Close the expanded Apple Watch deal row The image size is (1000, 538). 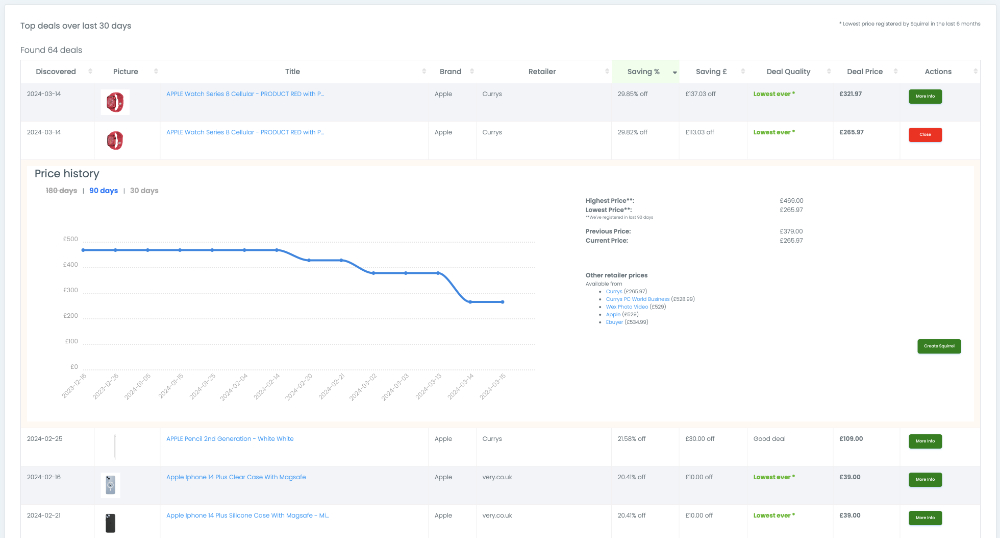[x=924, y=134]
